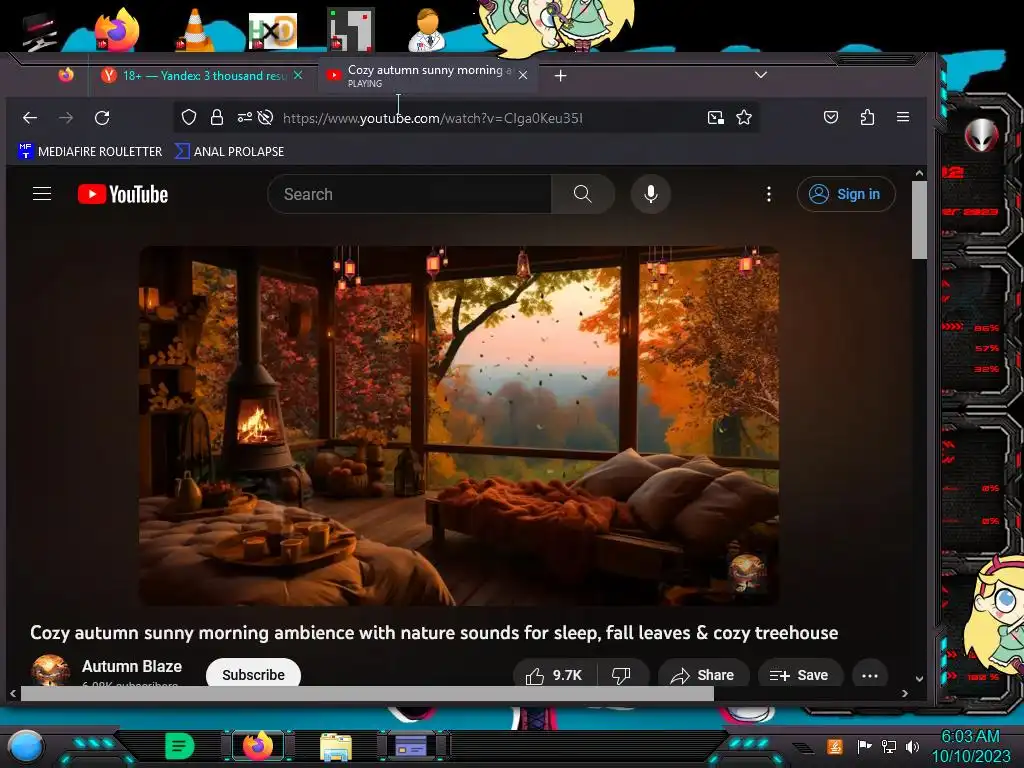
Task: Click Alienware head gadget icon
Action: [982, 135]
